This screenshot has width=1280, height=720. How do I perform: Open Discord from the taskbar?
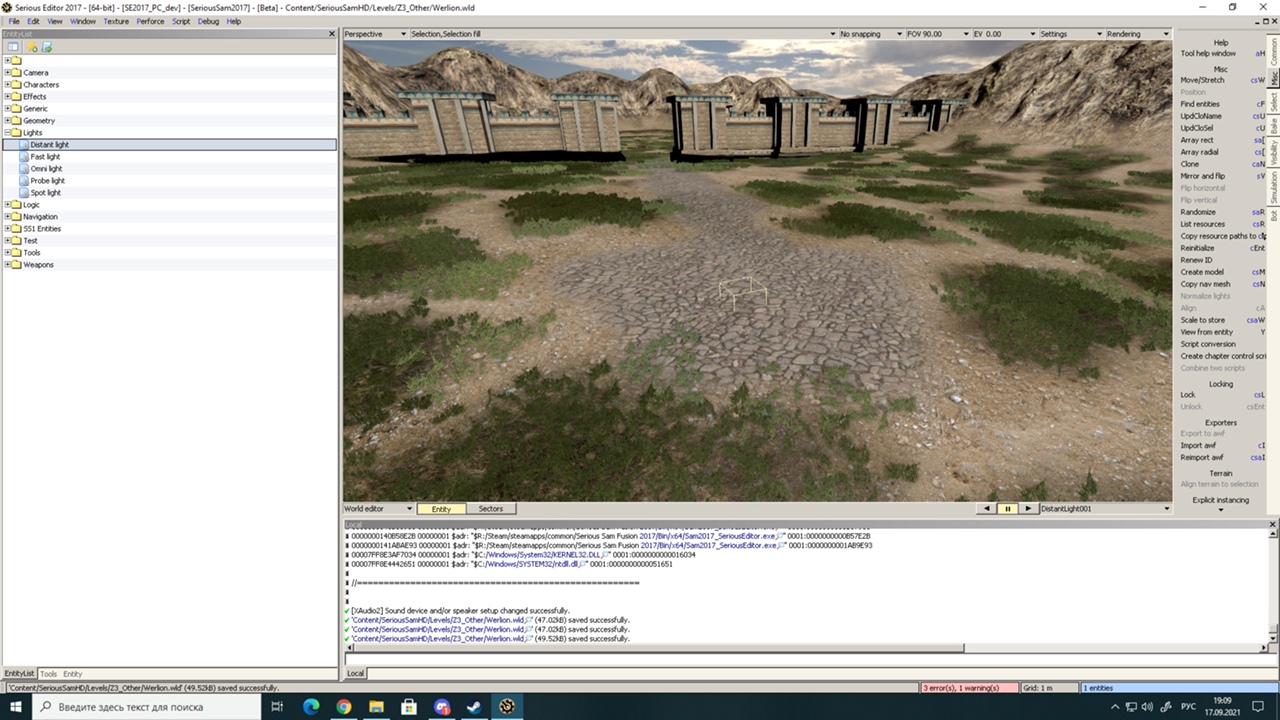point(442,707)
